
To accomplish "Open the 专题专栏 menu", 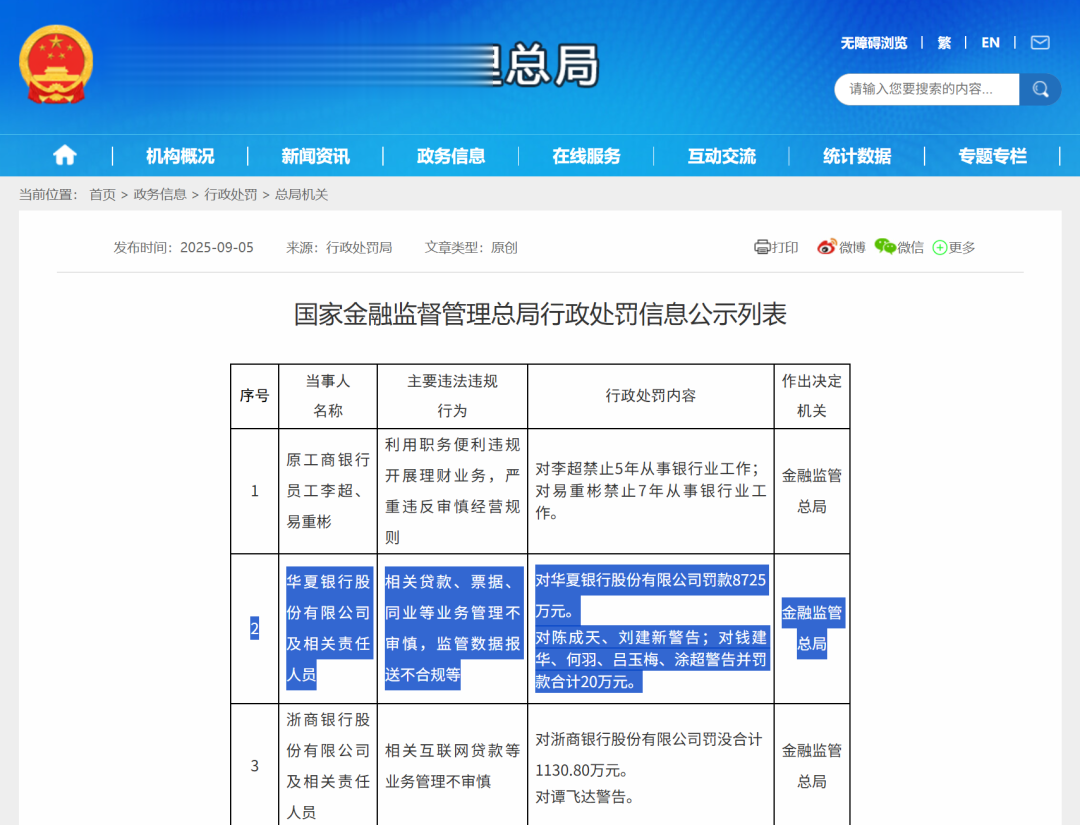I will click(993, 156).
